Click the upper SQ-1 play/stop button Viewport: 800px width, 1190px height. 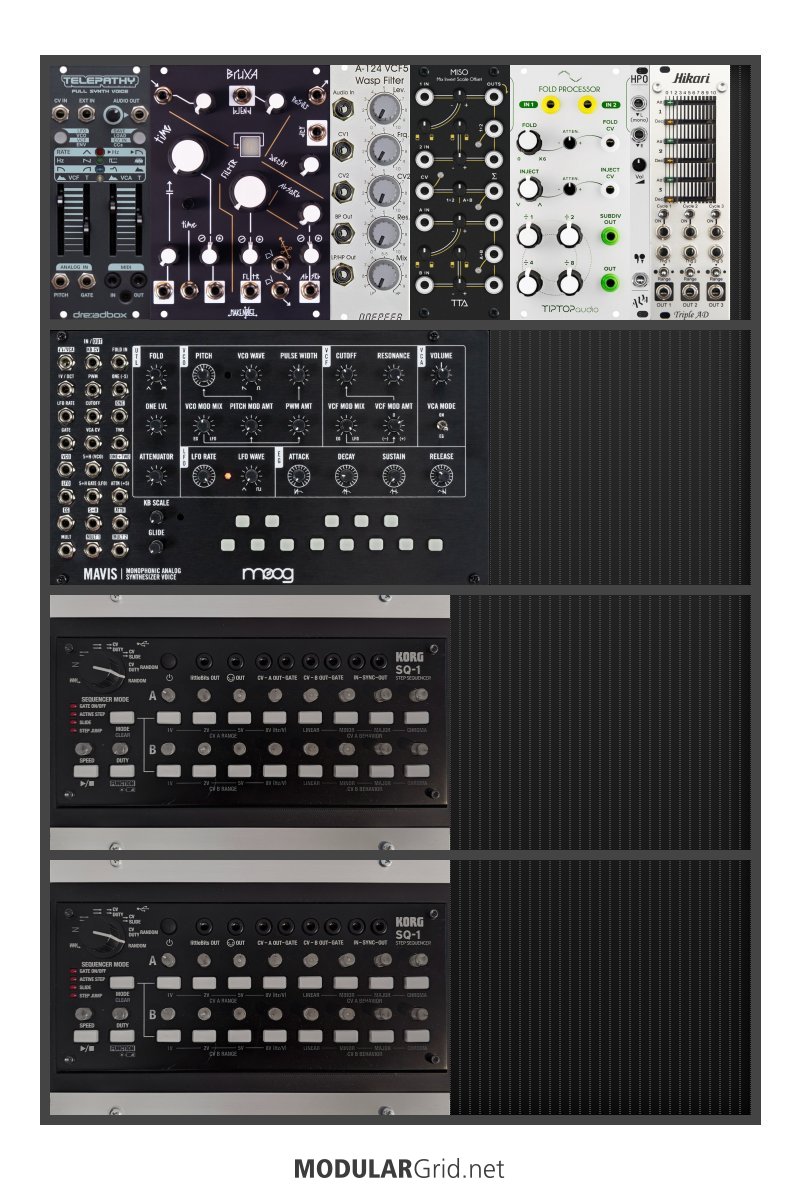tap(87, 771)
